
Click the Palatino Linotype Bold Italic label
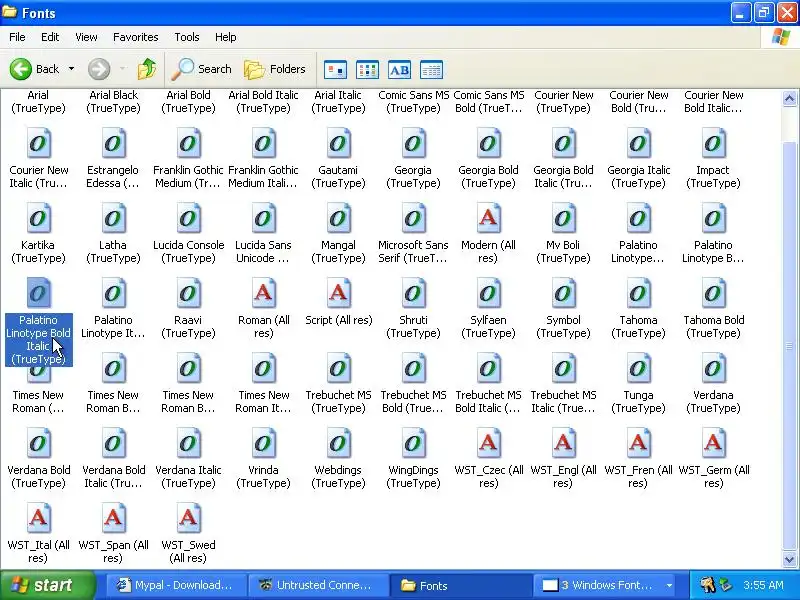pyautogui.click(x=38, y=340)
